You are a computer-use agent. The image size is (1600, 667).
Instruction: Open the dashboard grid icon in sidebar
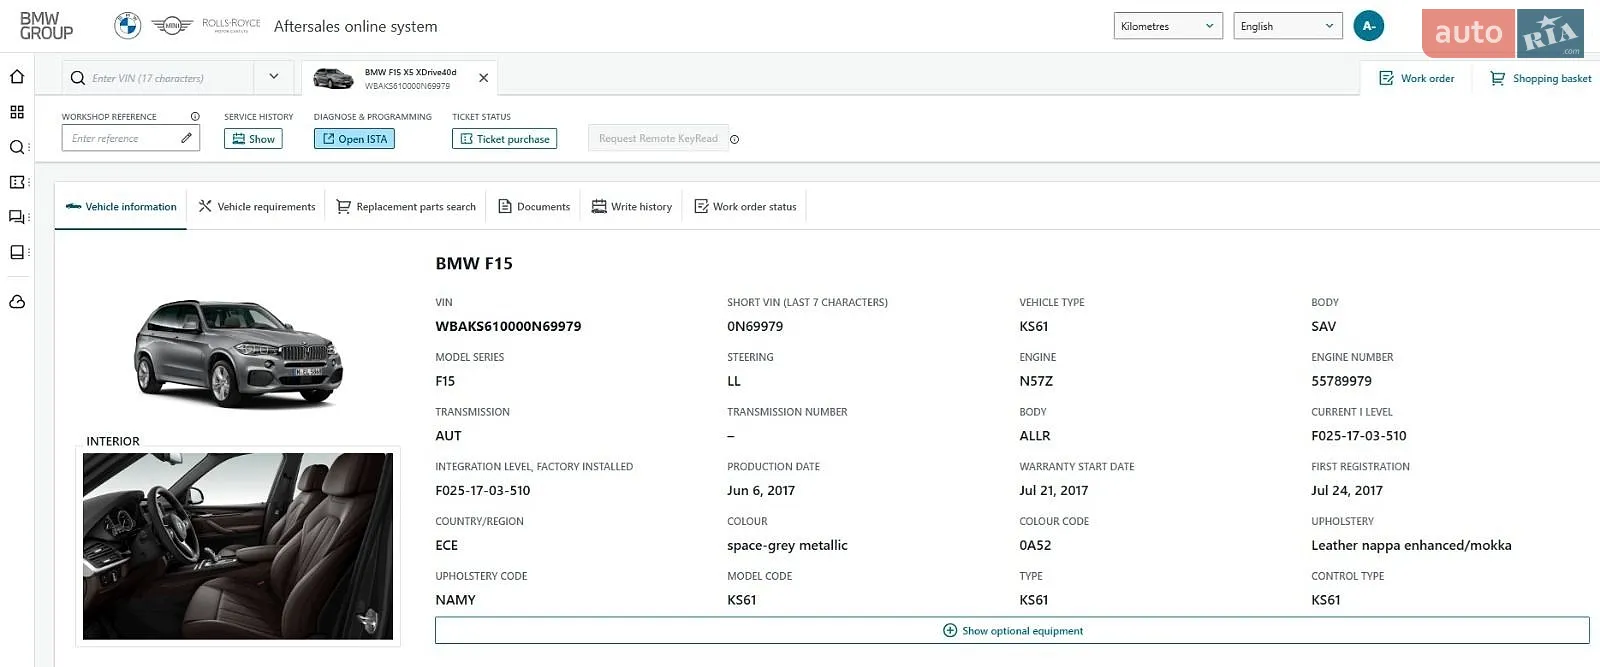17,112
